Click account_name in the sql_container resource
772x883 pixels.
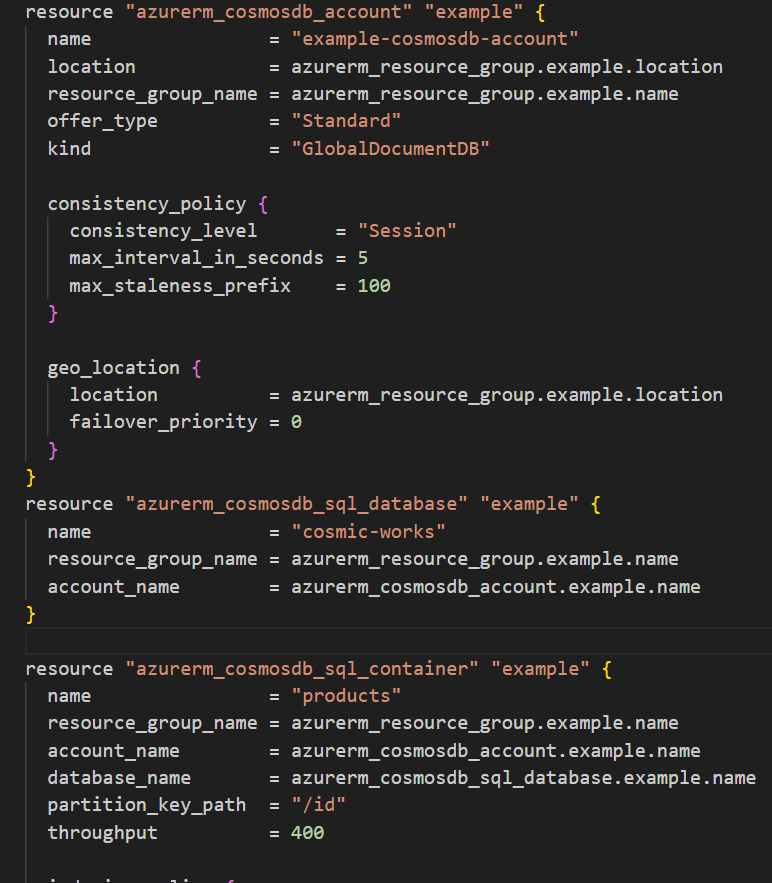(113, 751)
